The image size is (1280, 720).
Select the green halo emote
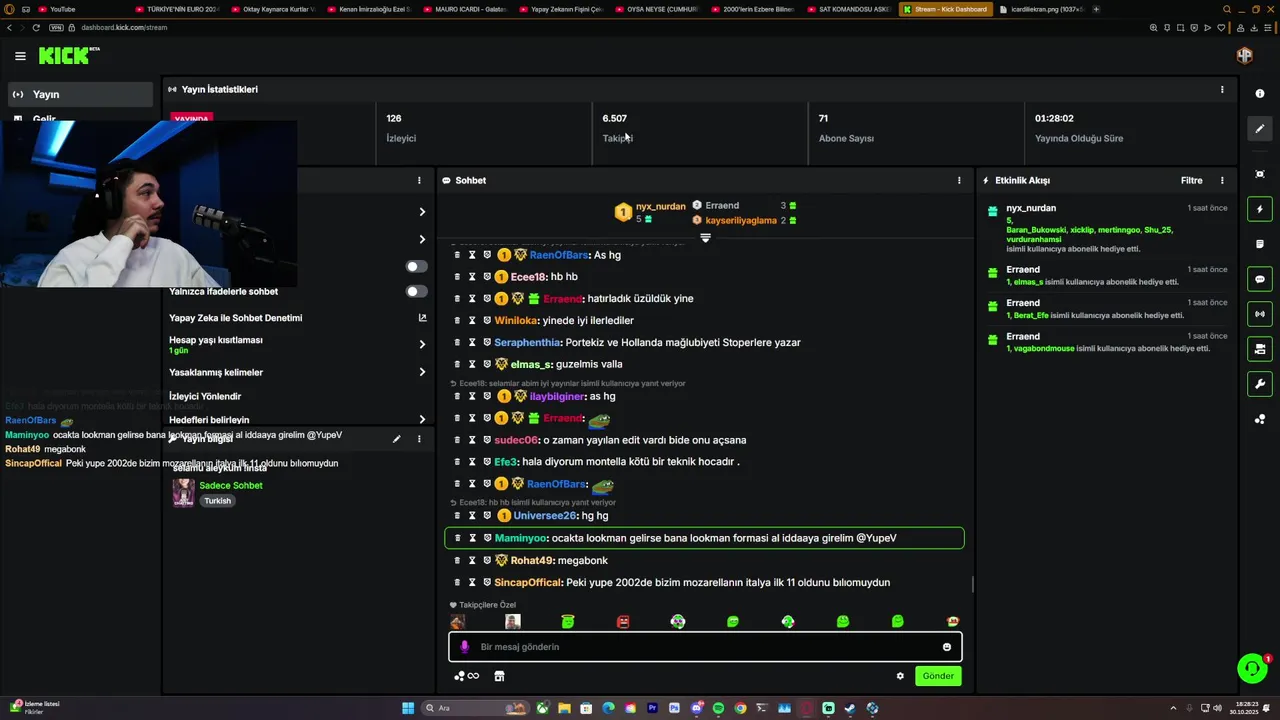[568, 622]
